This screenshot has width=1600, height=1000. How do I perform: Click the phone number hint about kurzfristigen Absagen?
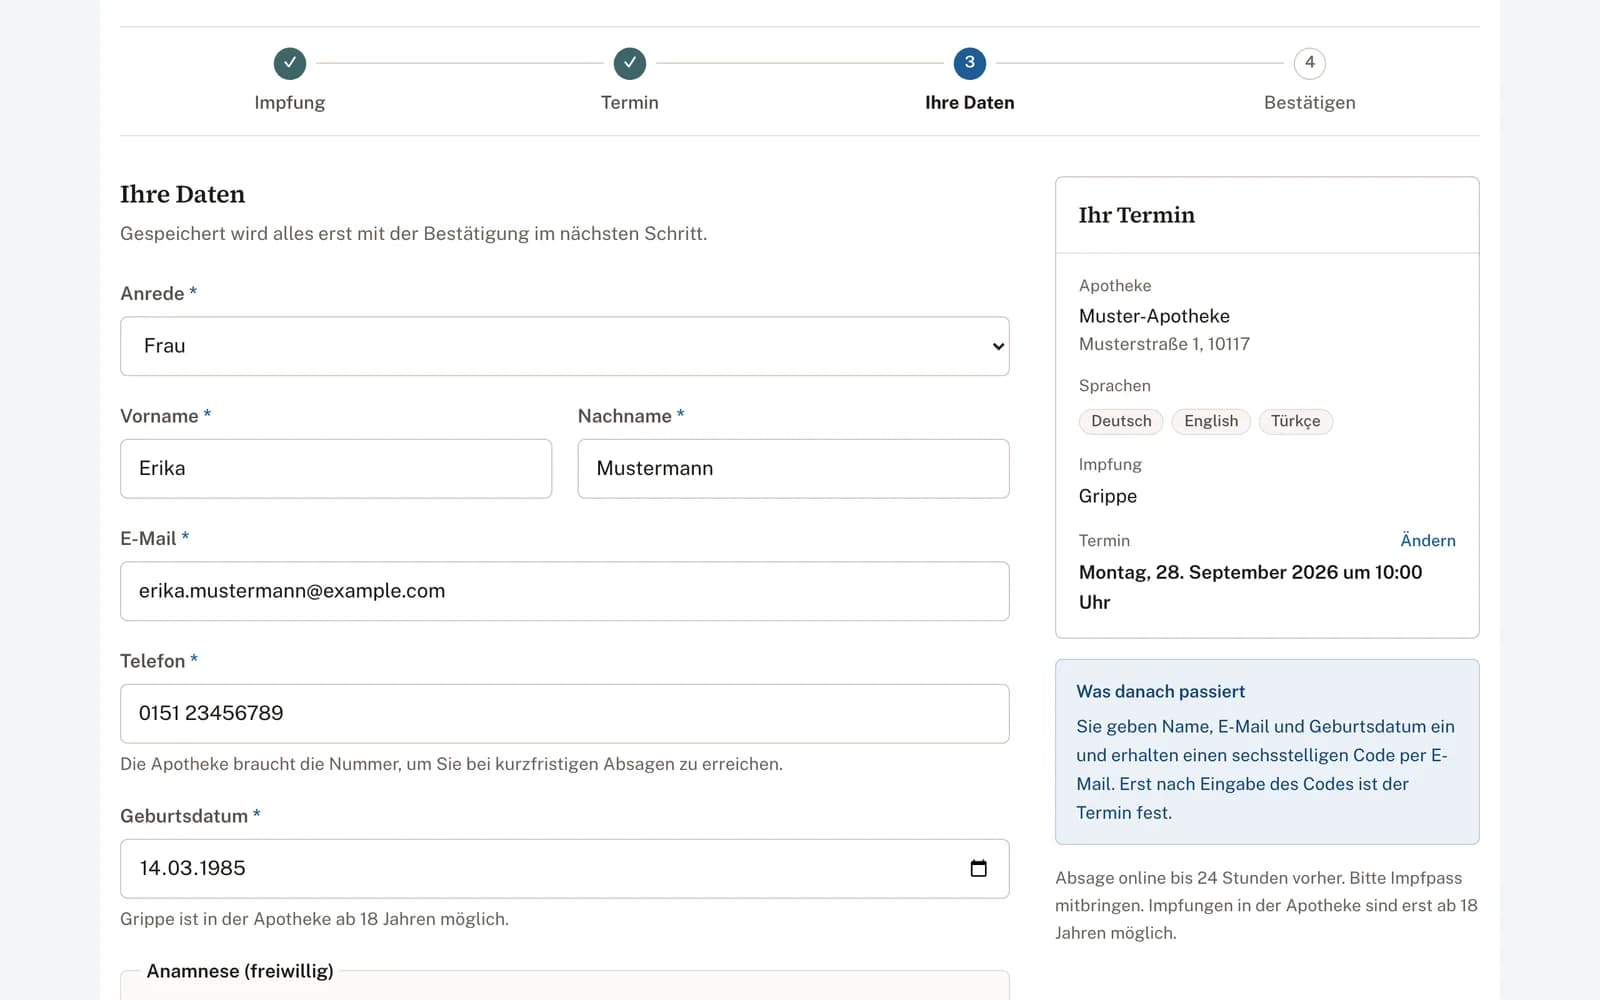pyautogui.click(x=451, y=764)
